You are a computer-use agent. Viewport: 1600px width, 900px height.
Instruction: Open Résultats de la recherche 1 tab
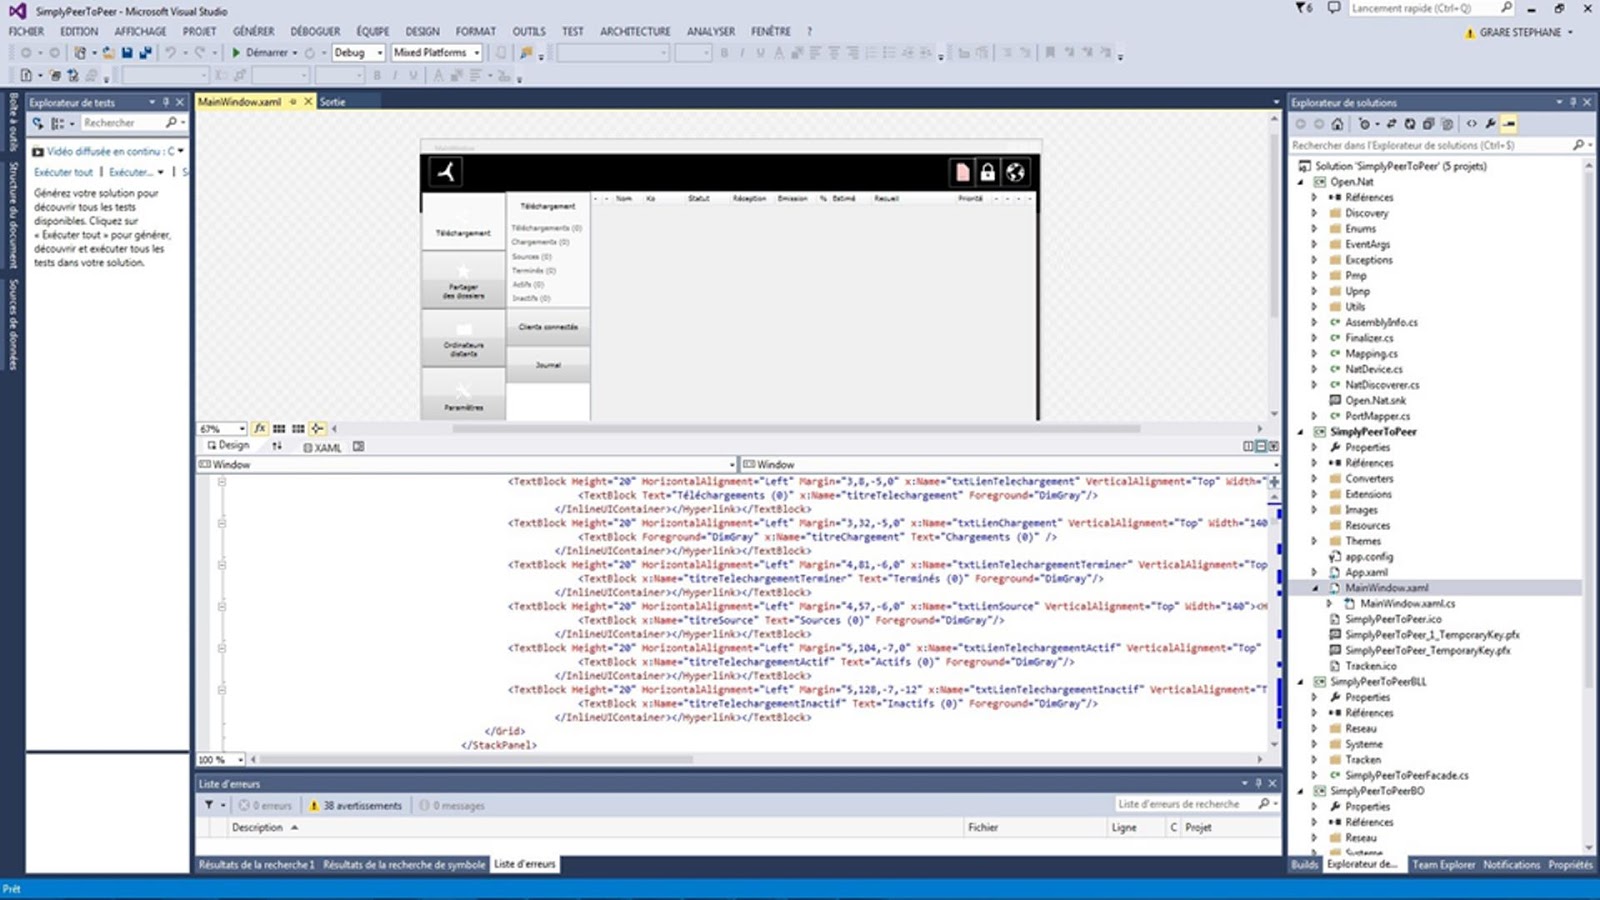point(256,865)
